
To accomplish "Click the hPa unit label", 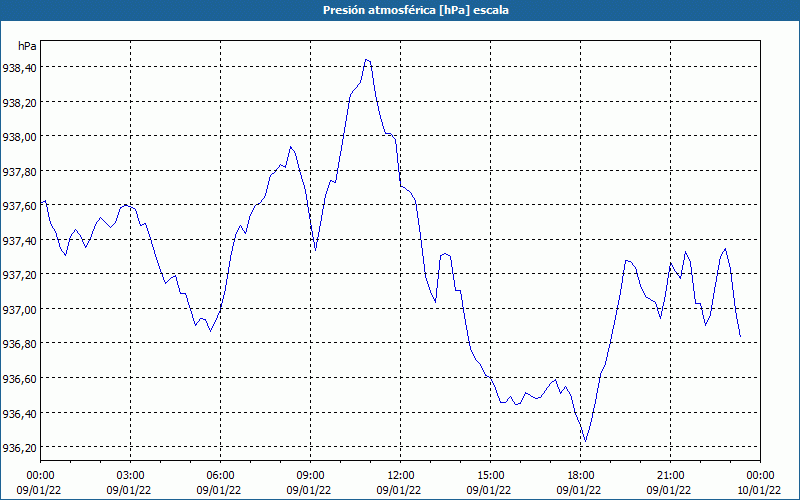I will [x=27, y=46].
